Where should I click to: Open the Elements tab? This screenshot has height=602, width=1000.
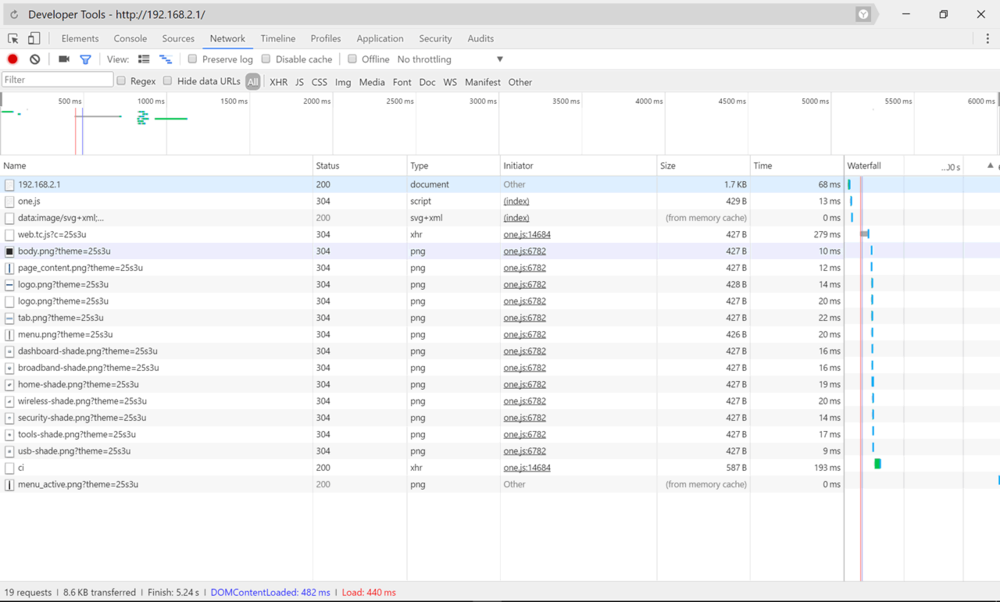click(x=80, y=38)
